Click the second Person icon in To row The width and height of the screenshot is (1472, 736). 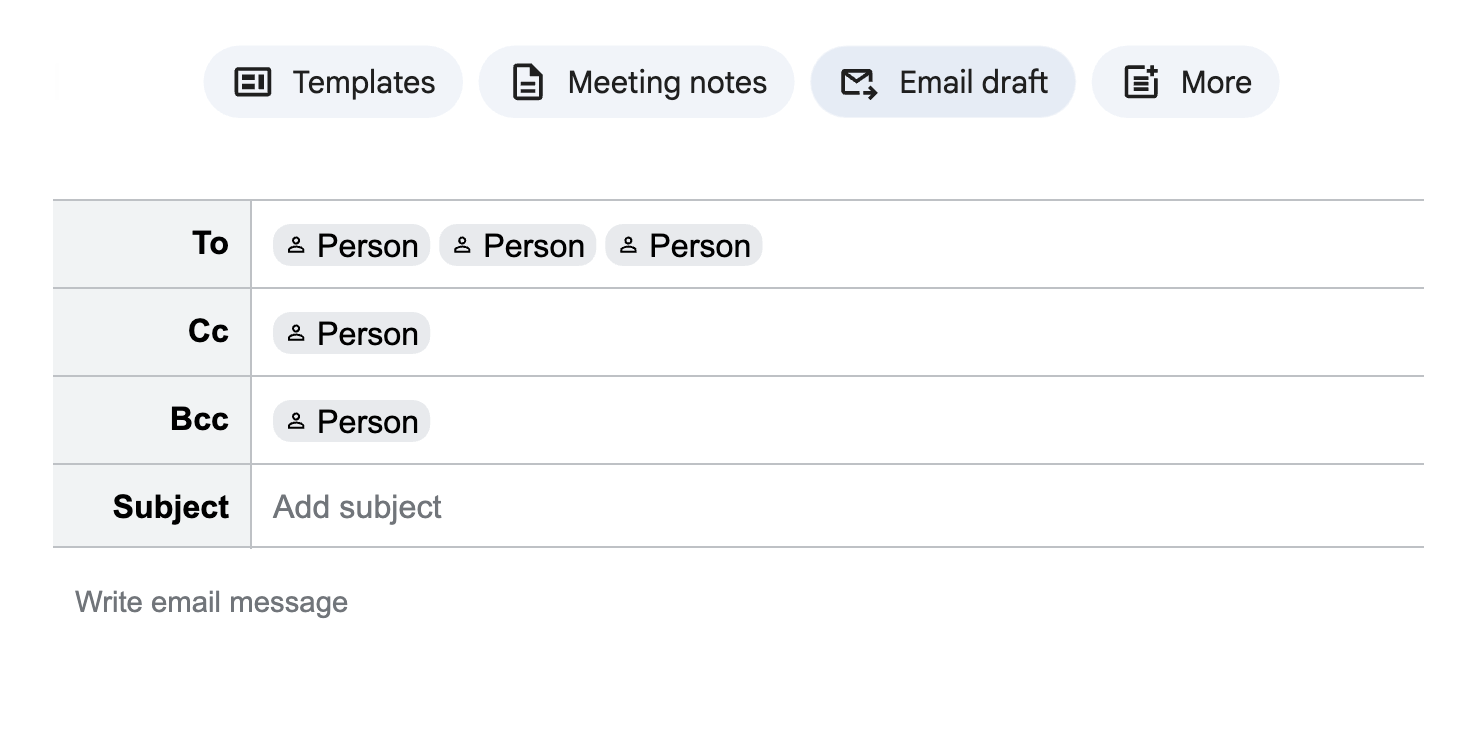point(462,246)
